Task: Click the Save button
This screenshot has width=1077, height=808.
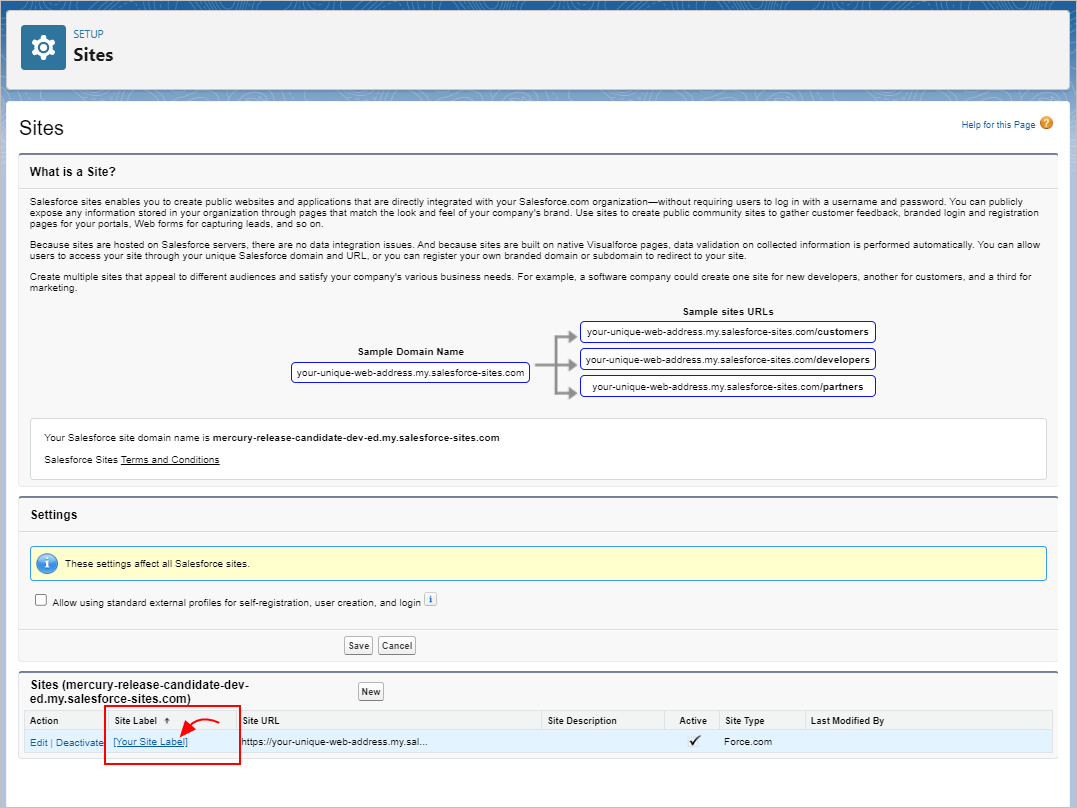Action: (359, 646)
